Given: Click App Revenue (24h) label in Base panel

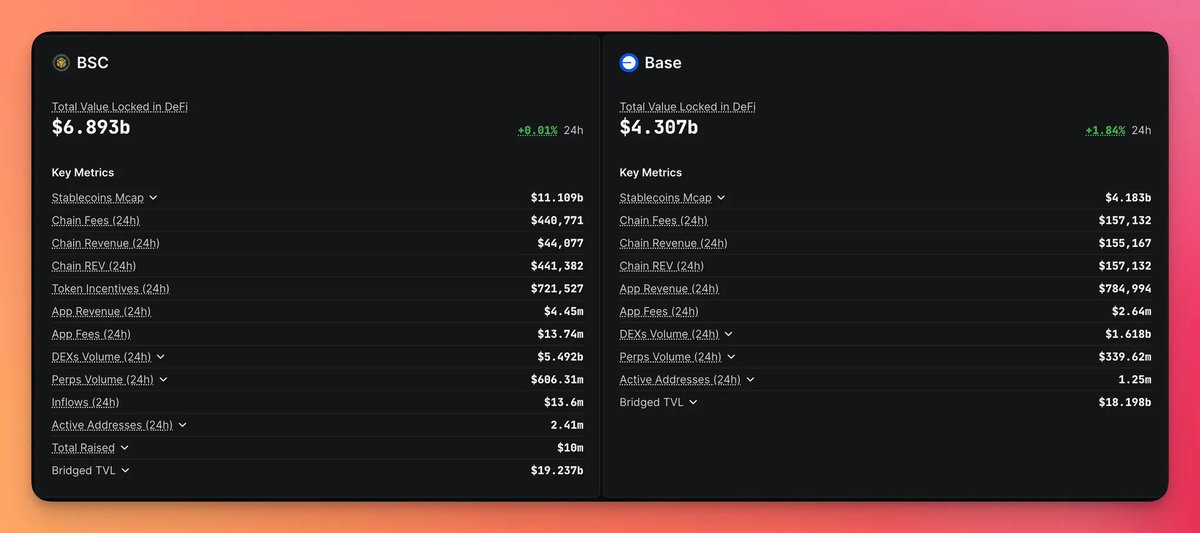Looking at the screenshot, I should [670, 289].
